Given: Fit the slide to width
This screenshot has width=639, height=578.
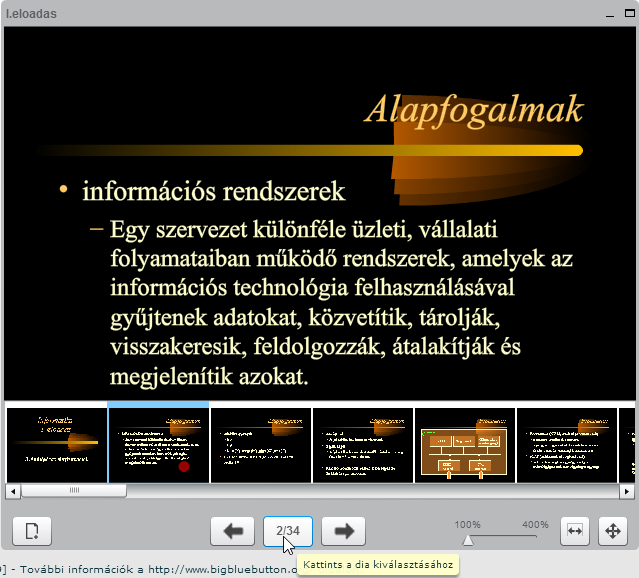Looking at the screenshot, I should point(575,531).
